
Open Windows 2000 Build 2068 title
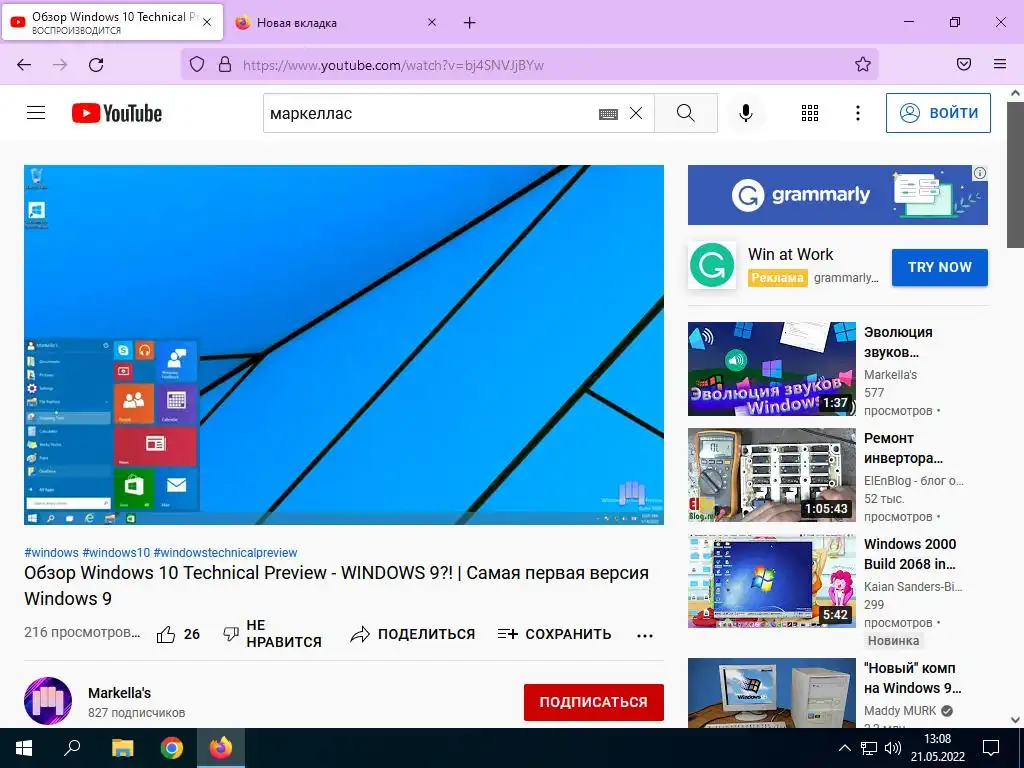(x=910, y=554)
